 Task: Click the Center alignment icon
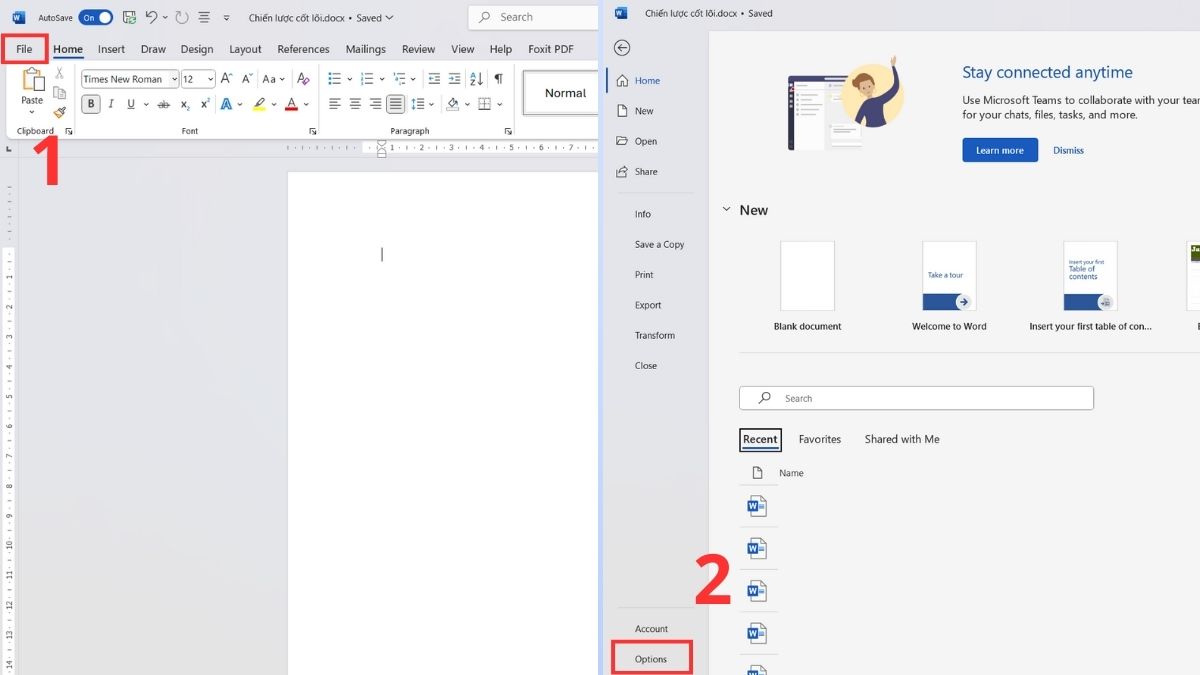355,104
